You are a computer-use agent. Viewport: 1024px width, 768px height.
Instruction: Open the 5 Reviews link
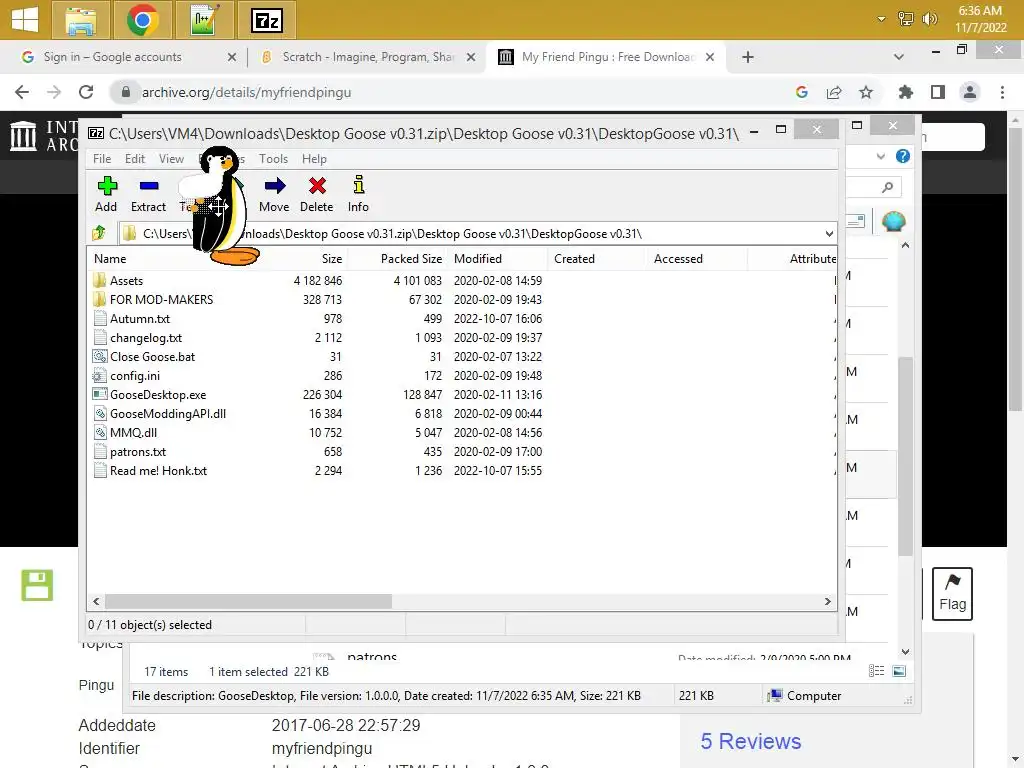click(751, 741)
